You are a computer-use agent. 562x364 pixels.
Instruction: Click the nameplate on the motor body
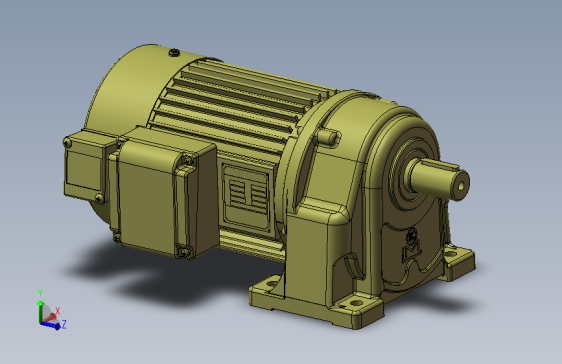[x=247, y=197]
